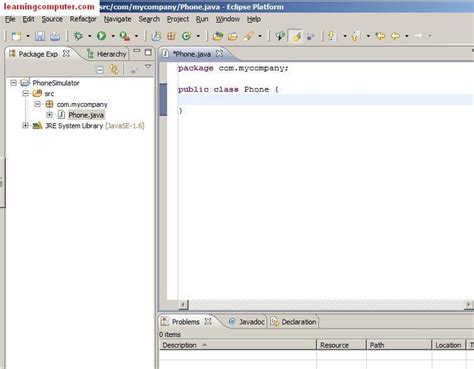Select the com.mycompany package

(x=82, y=104)
